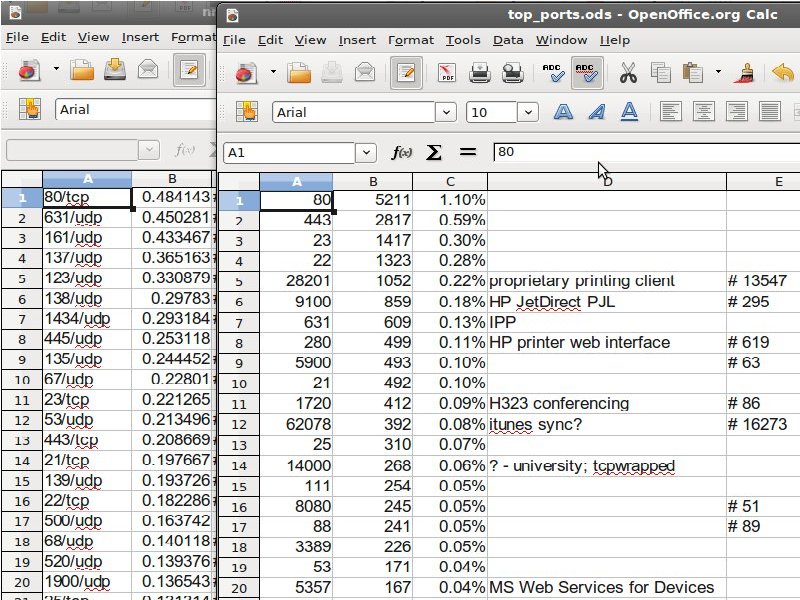Select column E header in top_ports sheet
Image resolution: width=800 pixels, height=600 pixels.
[x=763, y=182]
